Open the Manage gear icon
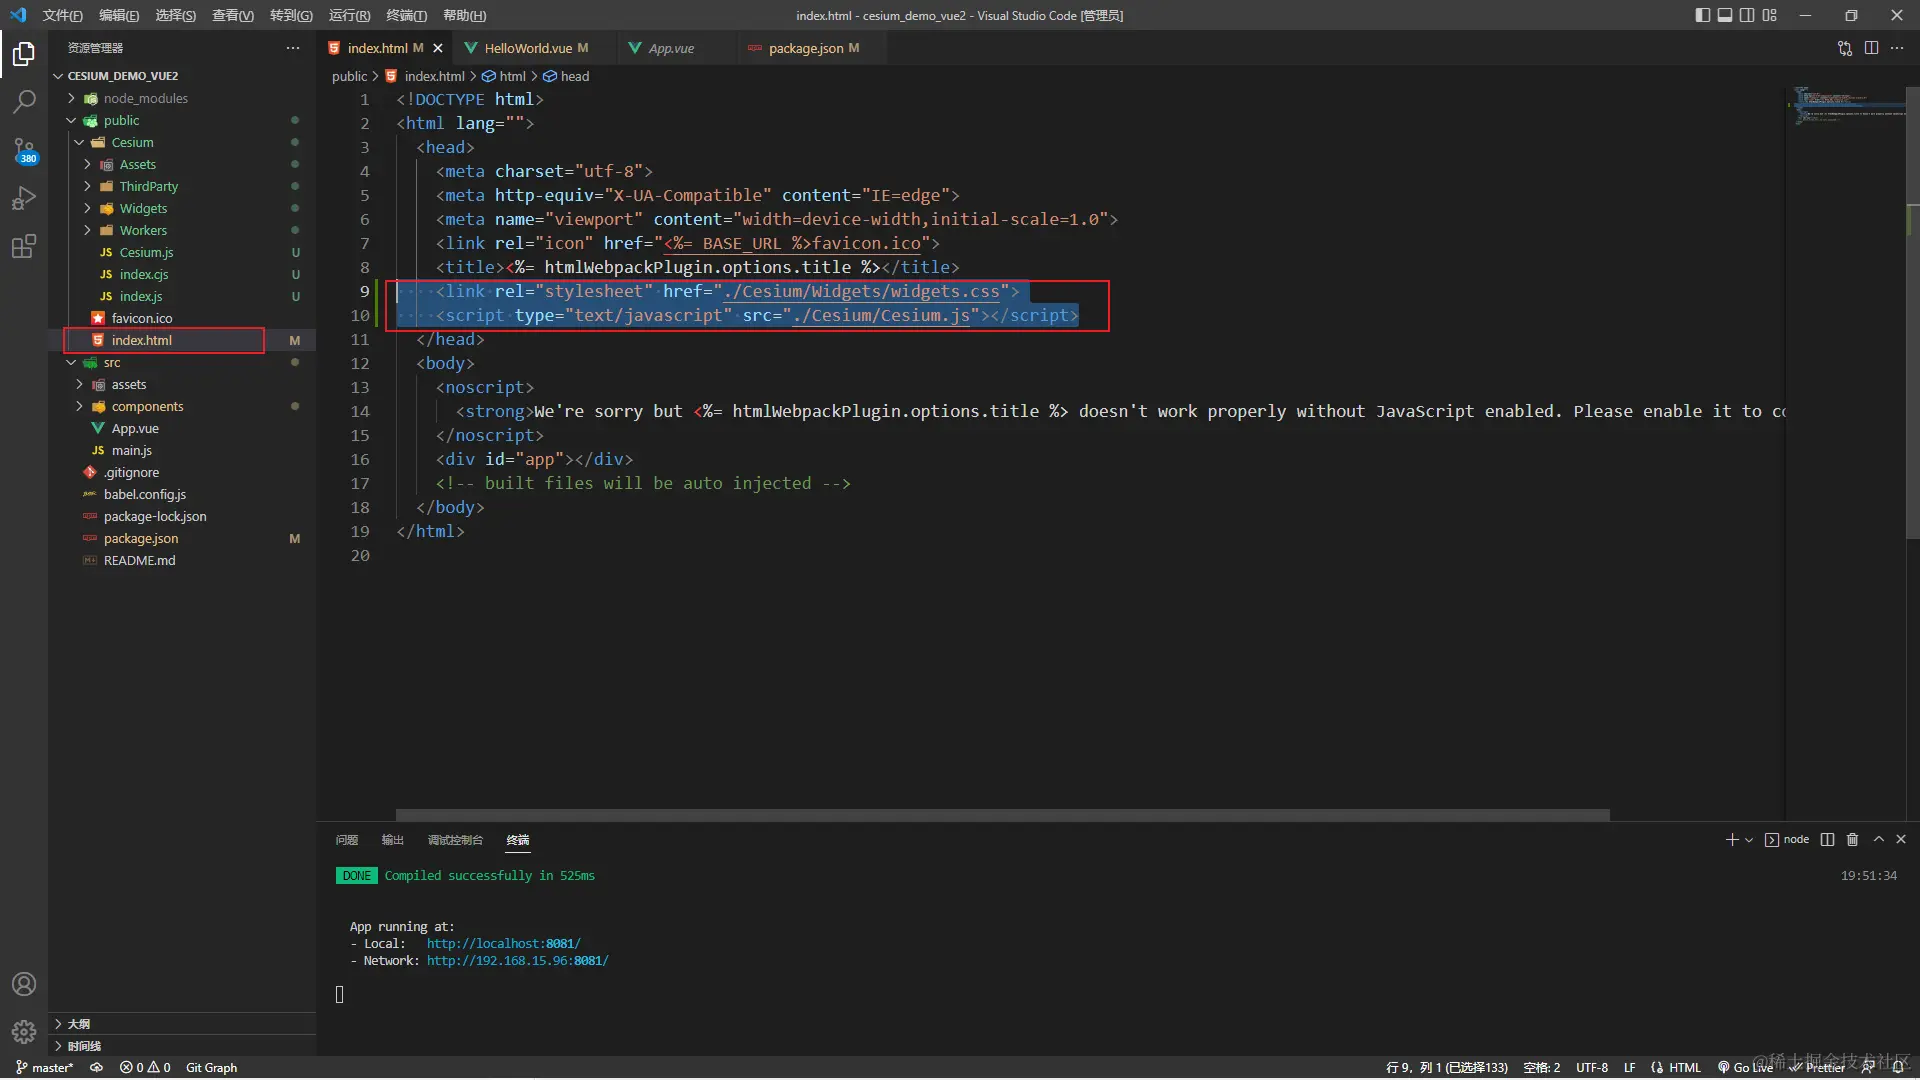Screen dimensions: 1920x1080 [24, 1031]
